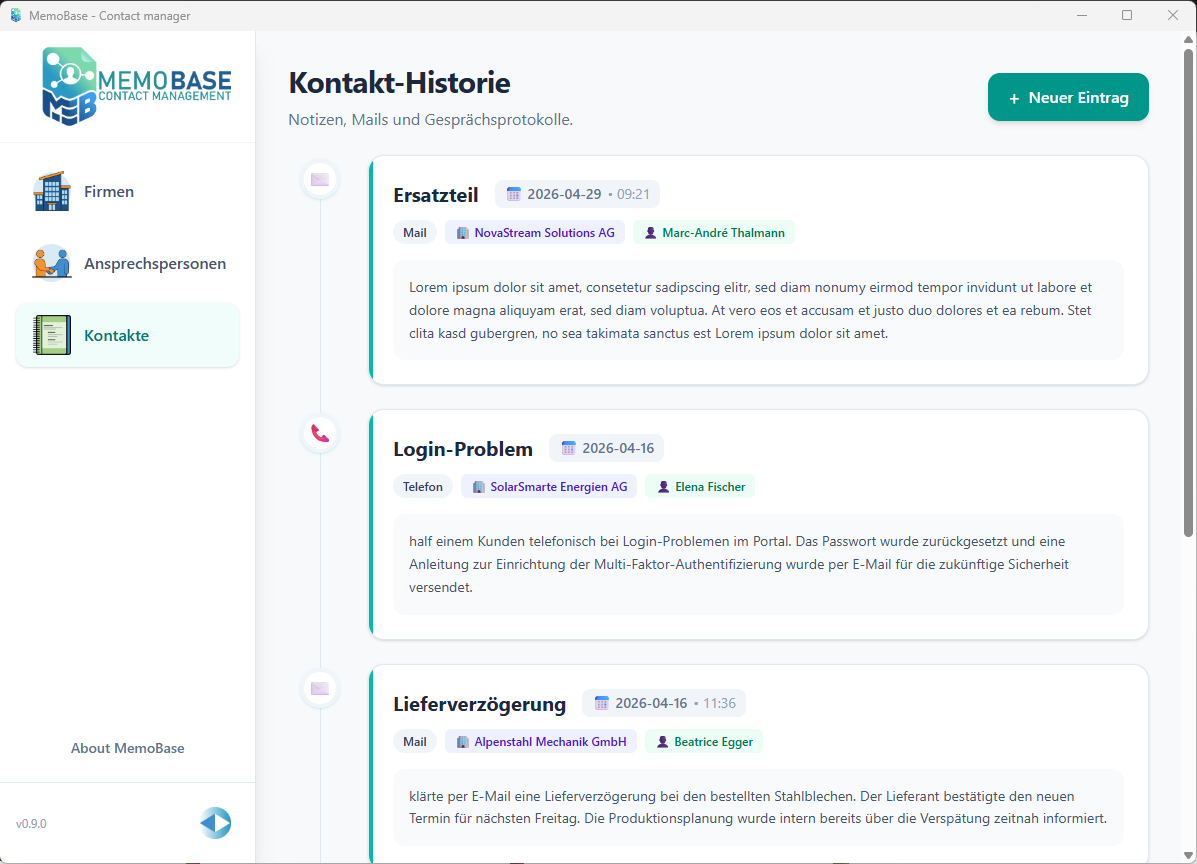
Task: Click the Kontakte notebook icon
Action: 52,335
